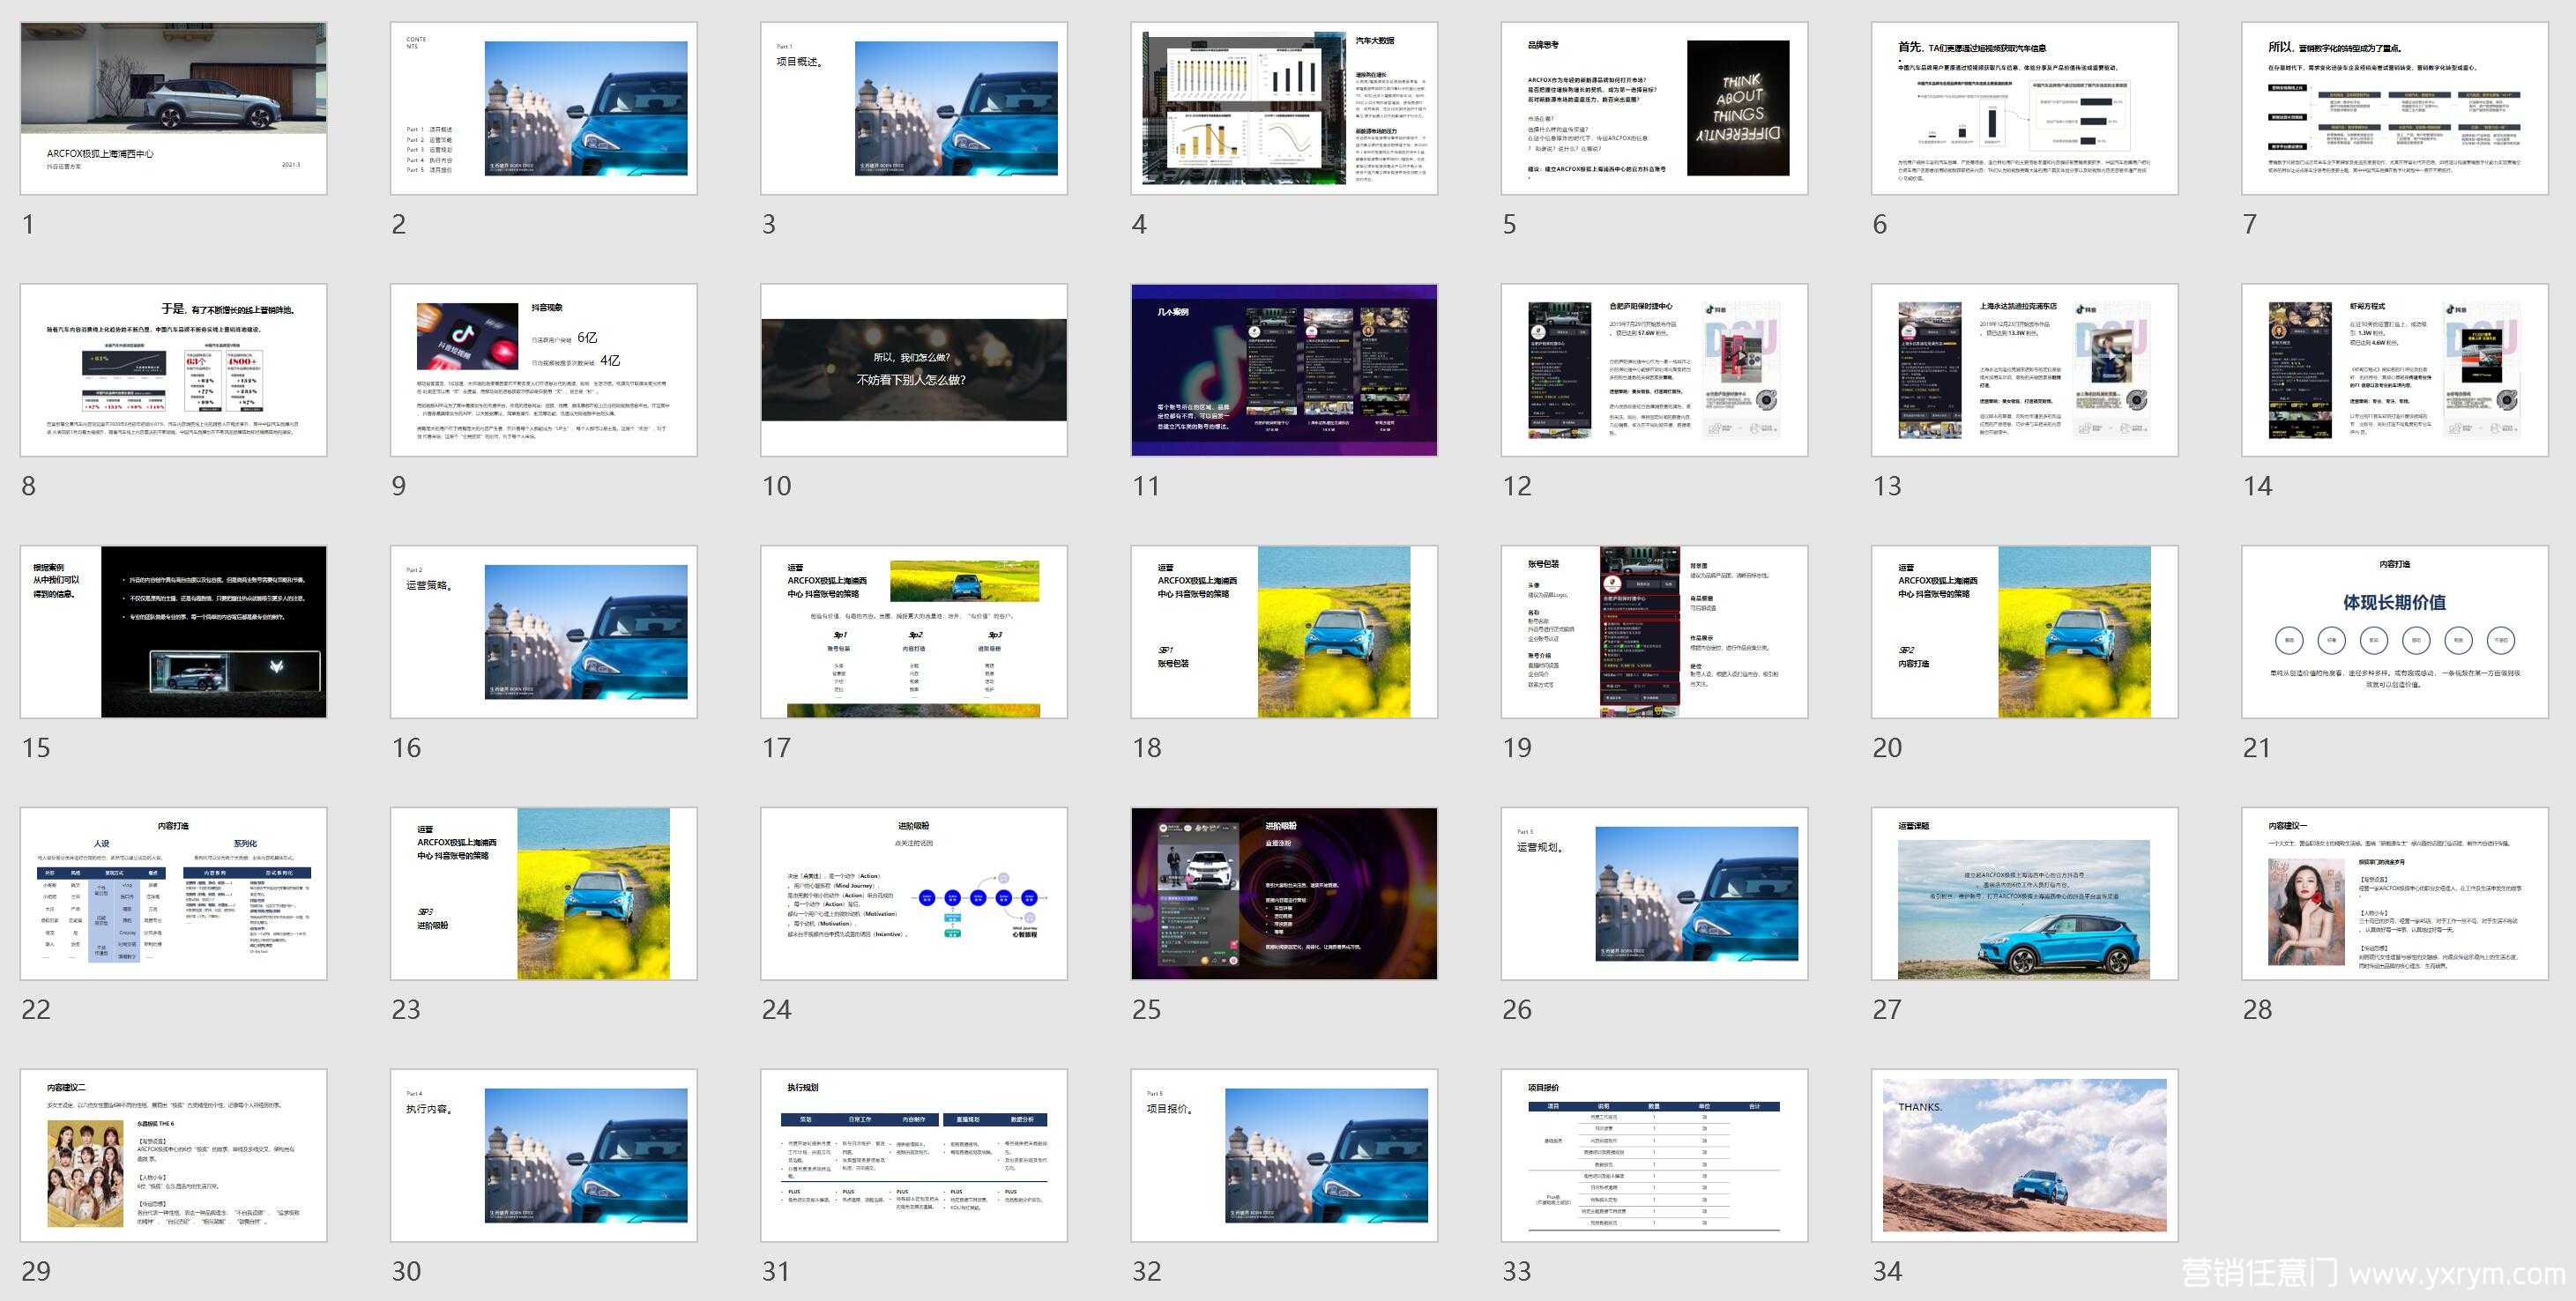The width and height of the screenshot is (2576, 1301).
Task: Select slide 21 体现长期价值 thumbnail
Action: click(2395, 632)
